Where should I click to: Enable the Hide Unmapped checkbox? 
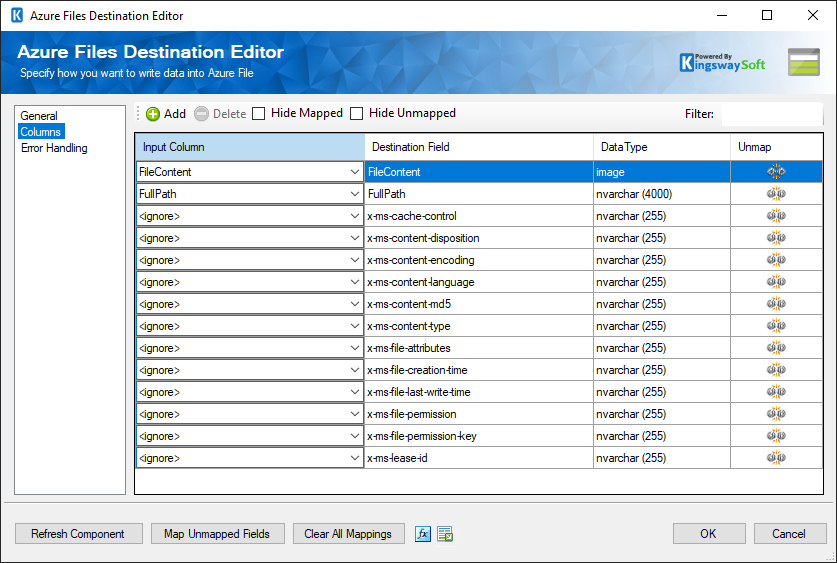pyautogui.click(x=357, y=114)
